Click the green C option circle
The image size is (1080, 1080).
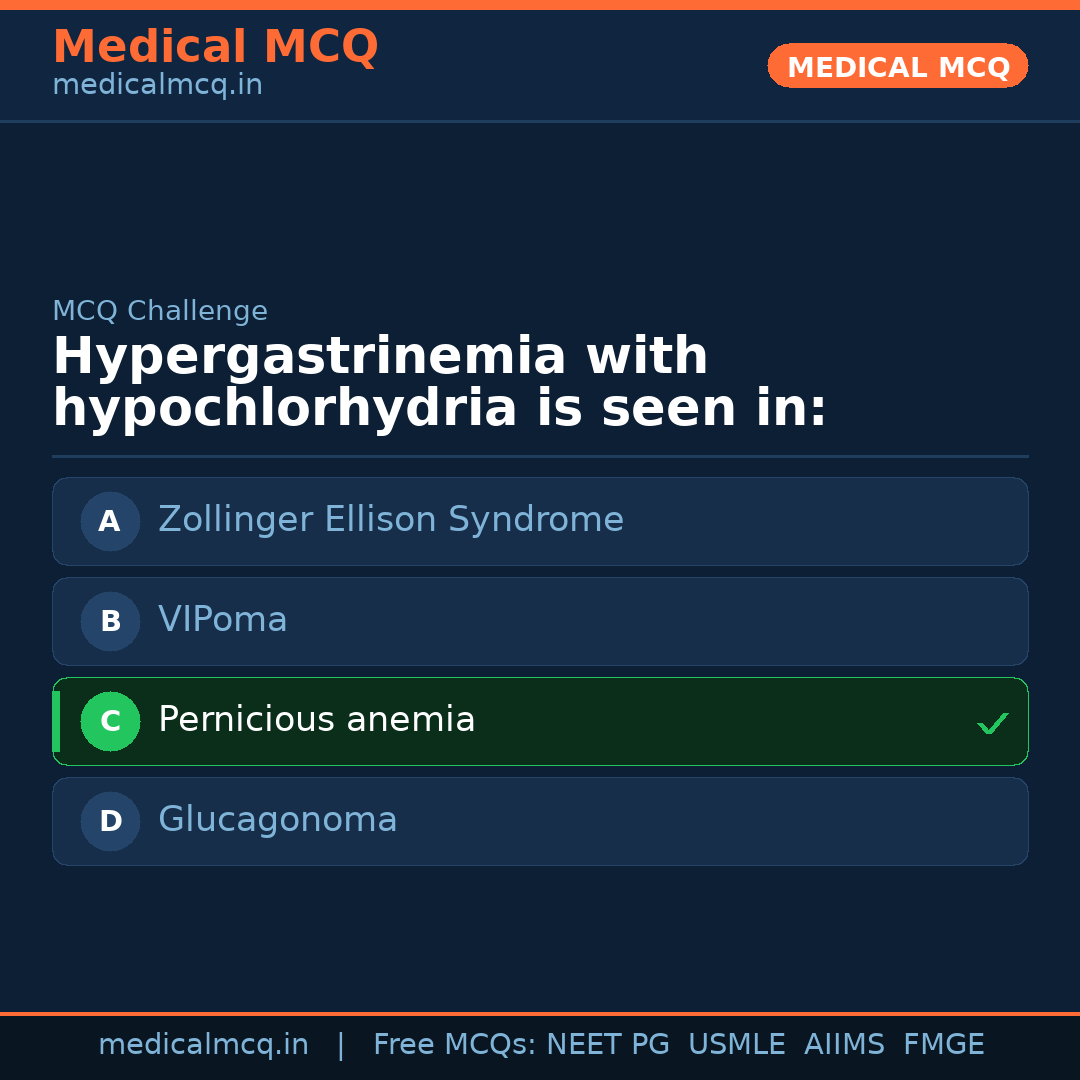click(110, 721)
